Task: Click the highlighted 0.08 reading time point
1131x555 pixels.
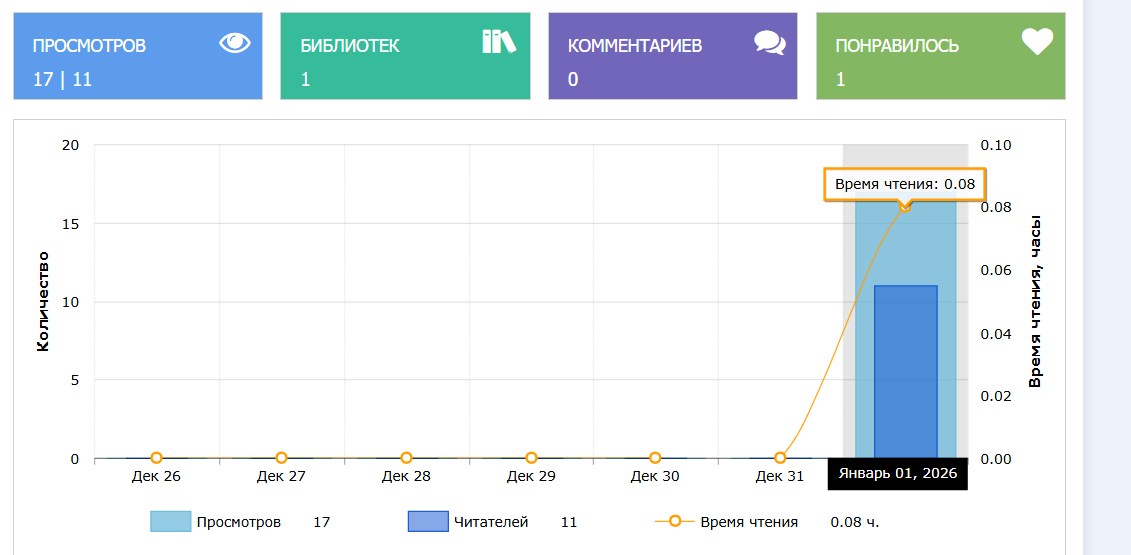Action: coord(905,206)
